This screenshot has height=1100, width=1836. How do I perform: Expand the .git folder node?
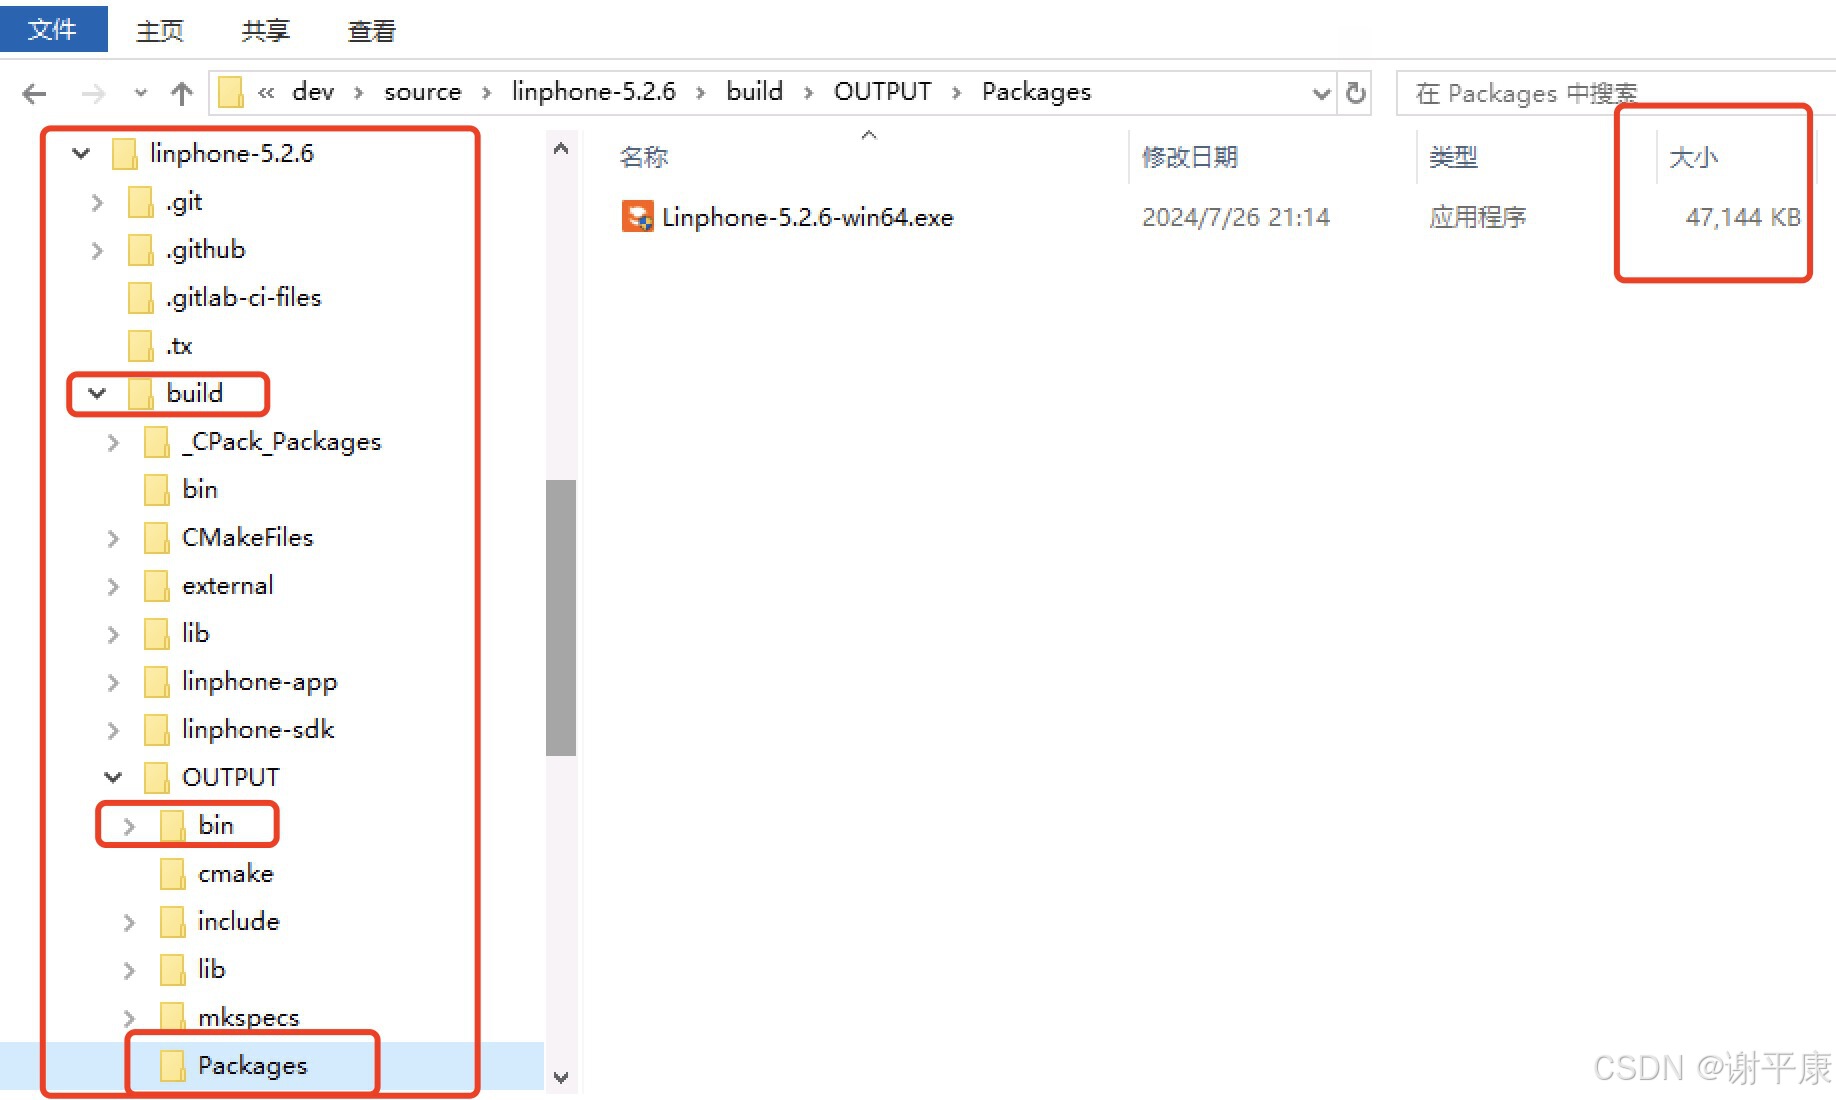(97, 202)
